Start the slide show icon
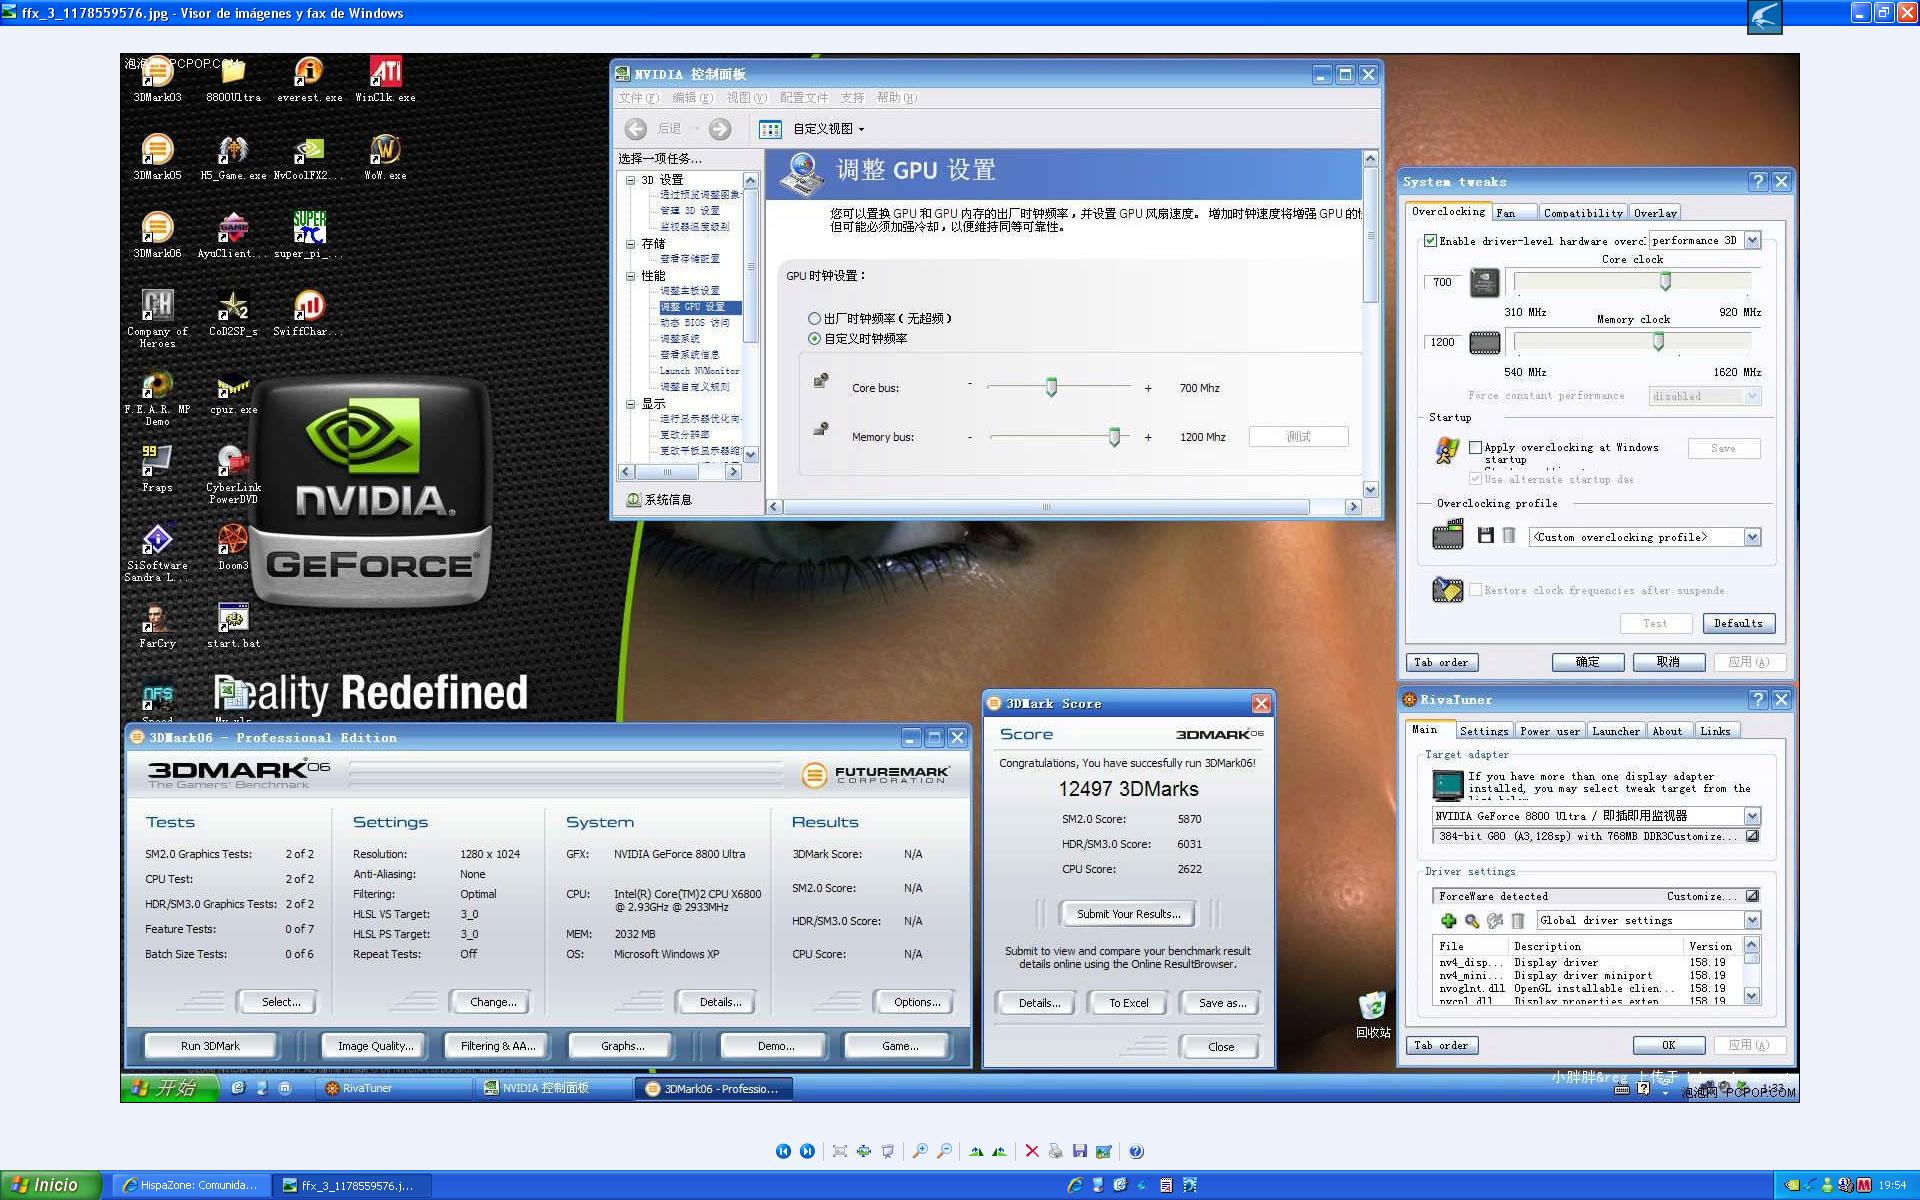The height and width of the screenshot is (1200, 1920). (887, 1151)
